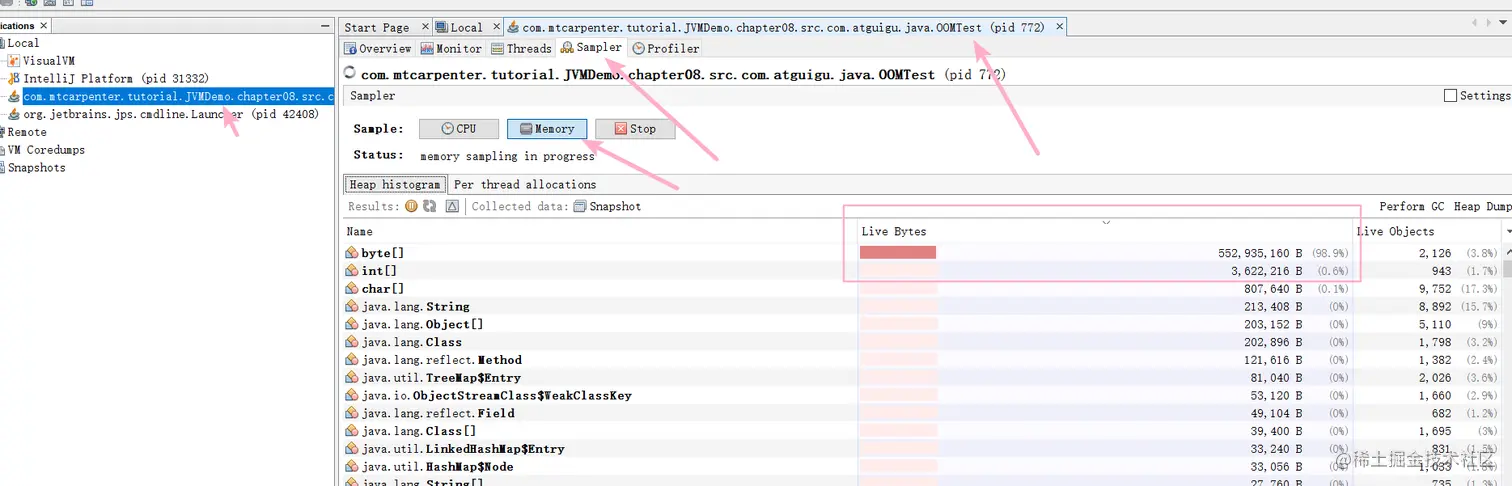The width and height of the screenshot is (1512, 486).
Task: Open the Threads subtab
Action: click(521, 48)
